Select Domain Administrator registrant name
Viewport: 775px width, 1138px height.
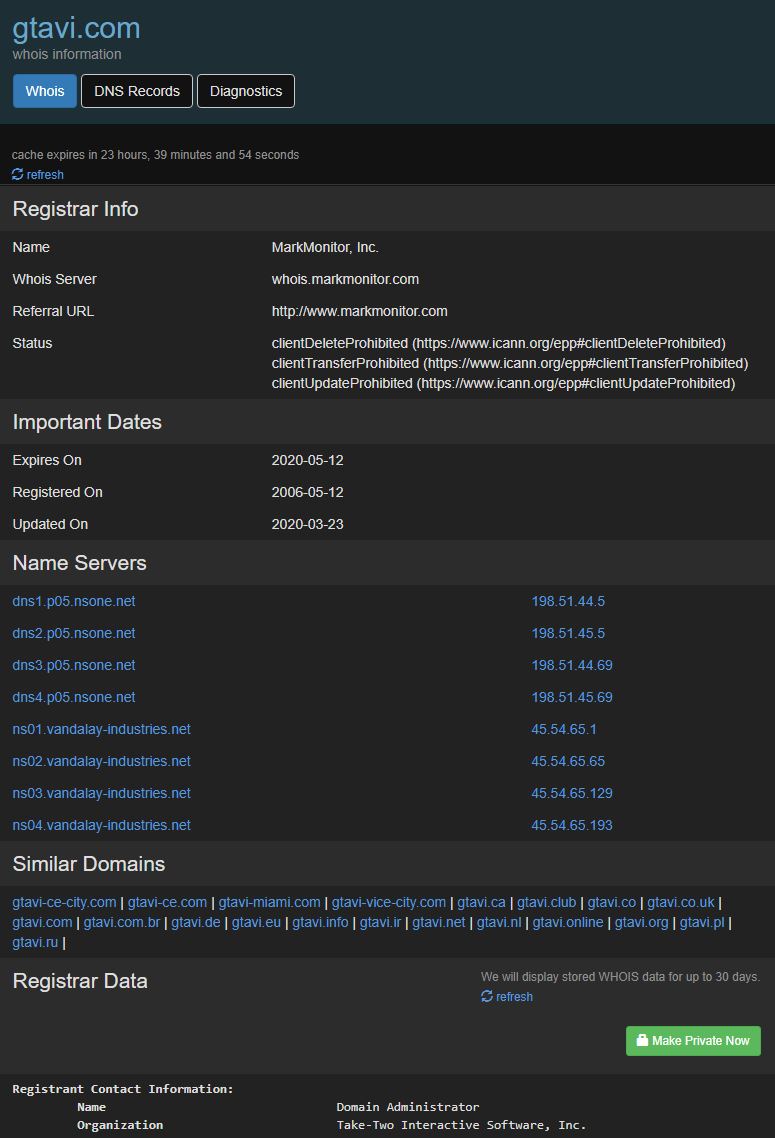[408, 1107]
